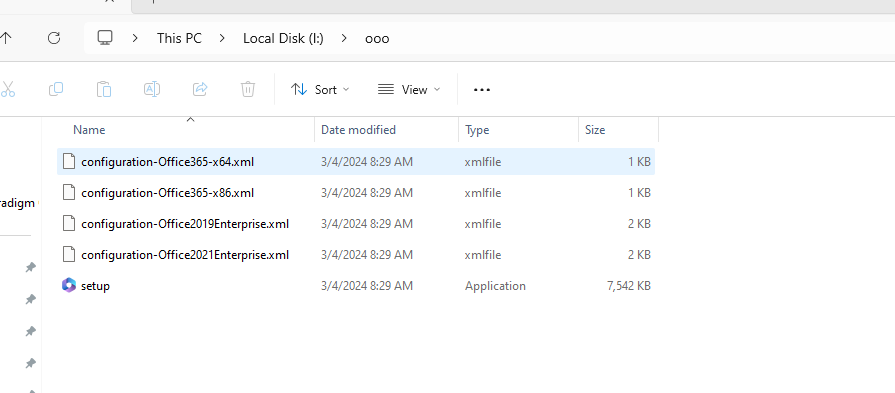Sort by Date modified column header
Image resolution: width=895 pixels, height=393 pixels.
pyautogui.click(x=358, y=130)
